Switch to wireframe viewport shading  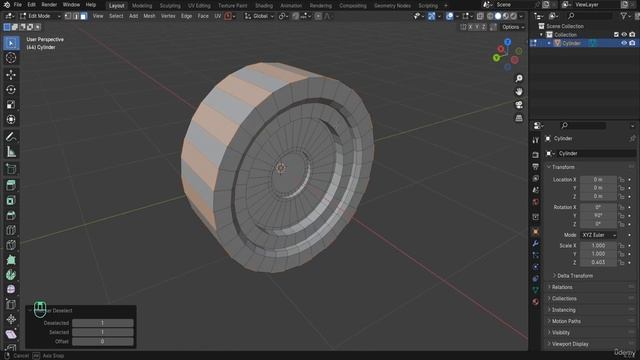(x=490, y=16)
